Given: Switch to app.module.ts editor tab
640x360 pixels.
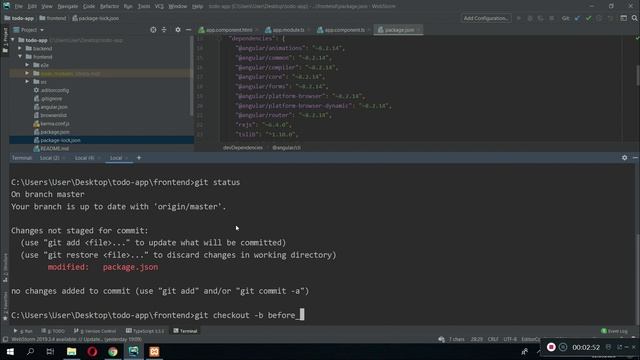Looking at the screenshot, I should 288,30.
